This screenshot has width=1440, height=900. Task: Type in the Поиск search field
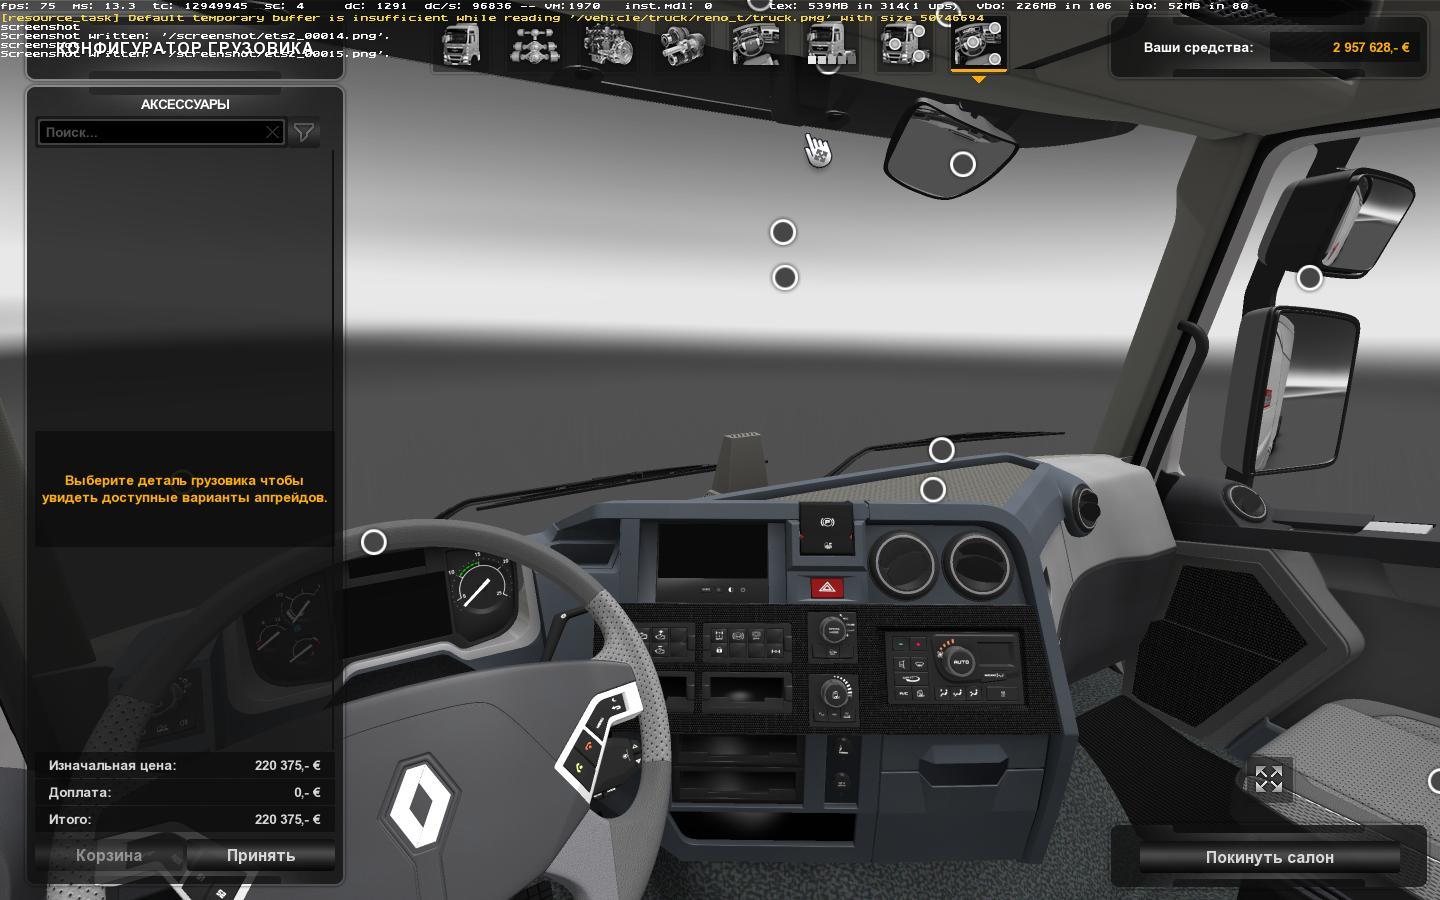point(150,132)
